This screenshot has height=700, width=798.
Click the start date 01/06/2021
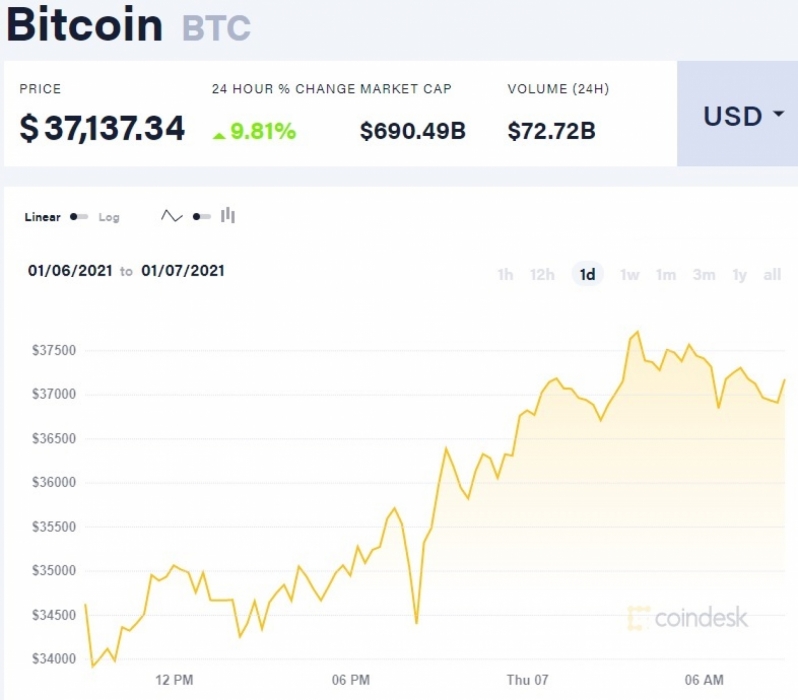tap(70, 270)
